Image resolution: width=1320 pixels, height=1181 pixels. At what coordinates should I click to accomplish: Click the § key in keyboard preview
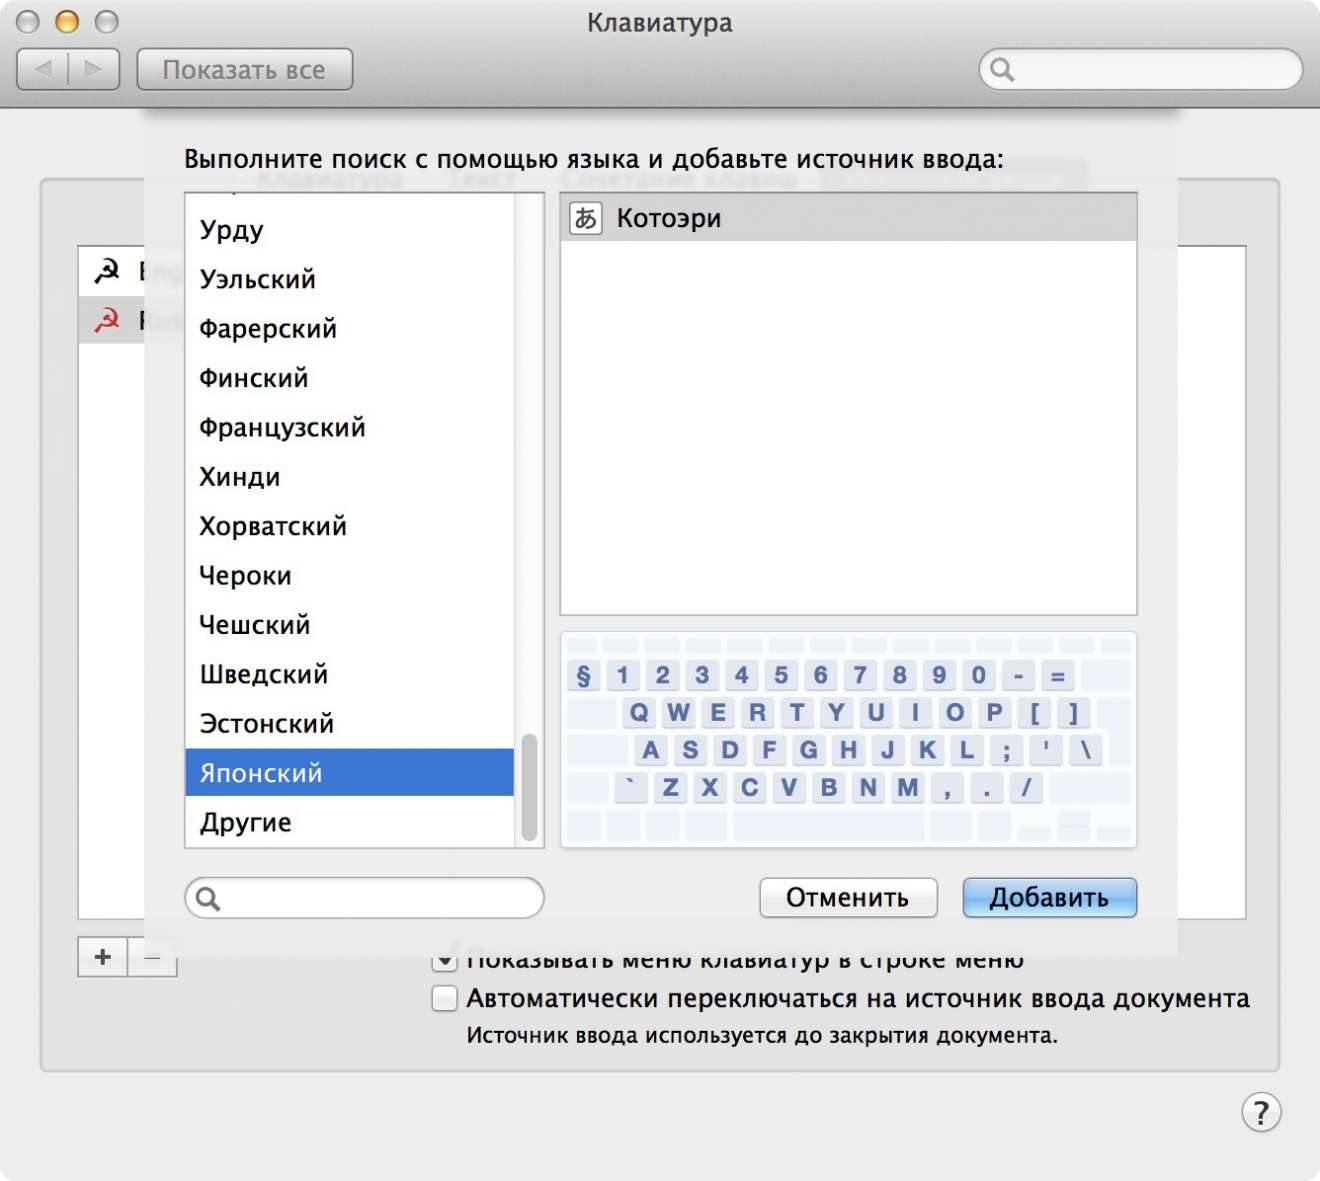coord(583,675)
